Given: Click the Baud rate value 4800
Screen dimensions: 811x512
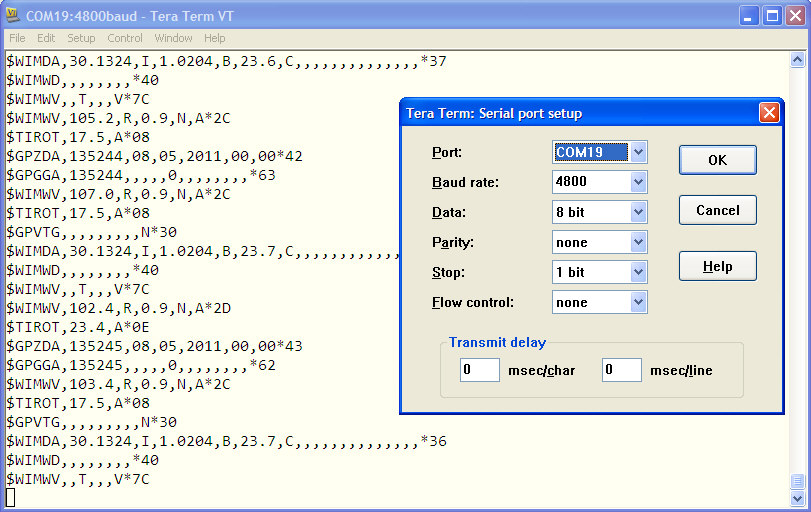Looking at the screenshot, I should point(571,182).
